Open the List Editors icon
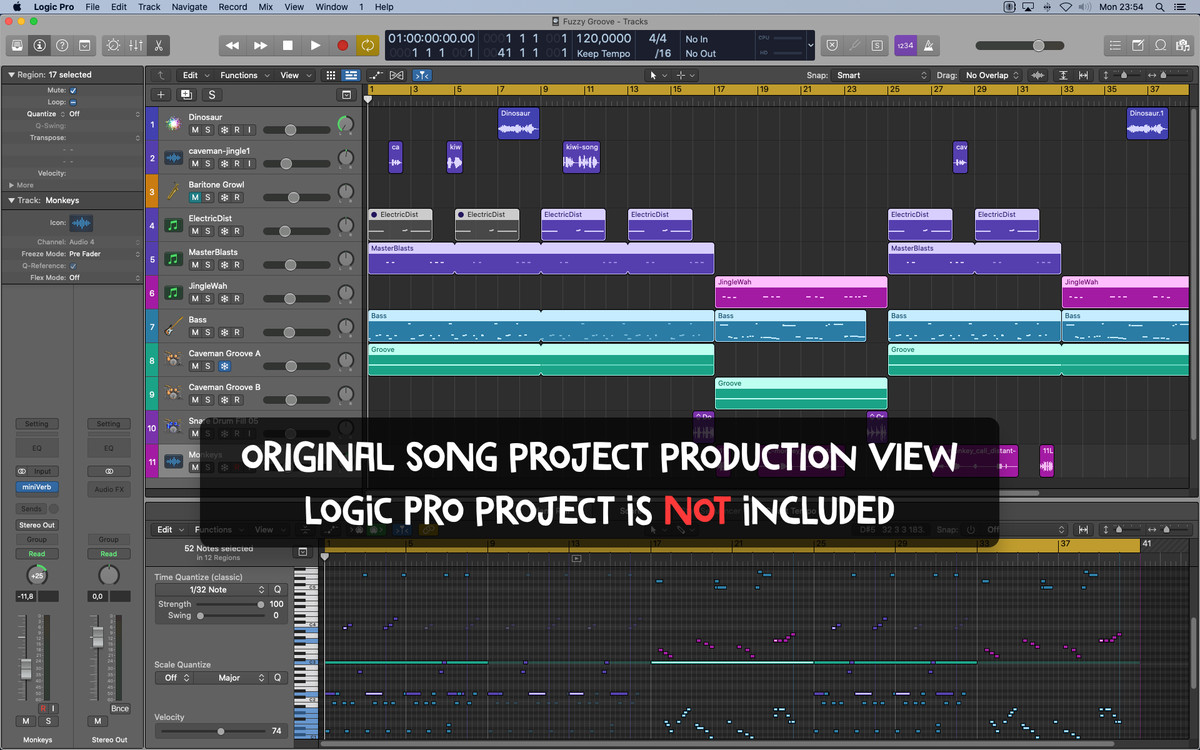Viewport: 1200px width, 750px height. pos(1115,45)
